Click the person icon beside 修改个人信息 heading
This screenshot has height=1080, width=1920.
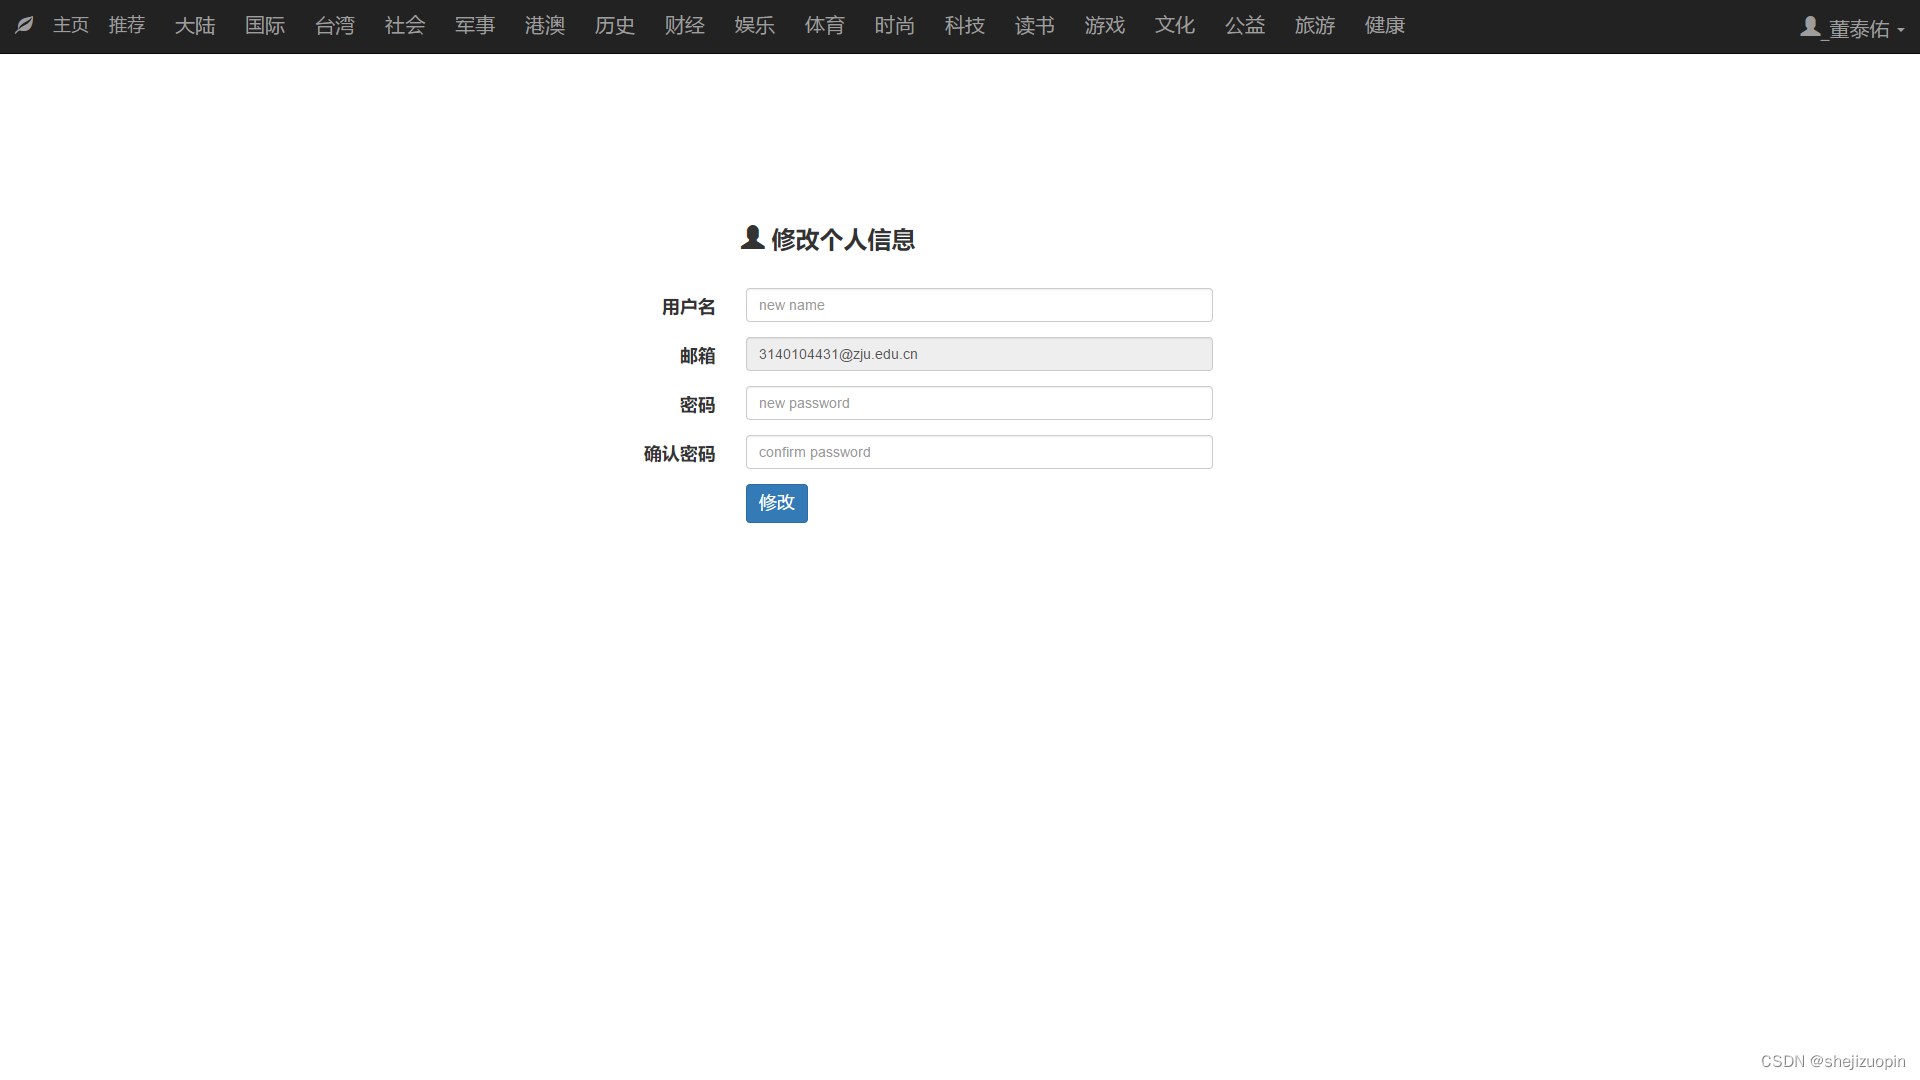(753, 238)
